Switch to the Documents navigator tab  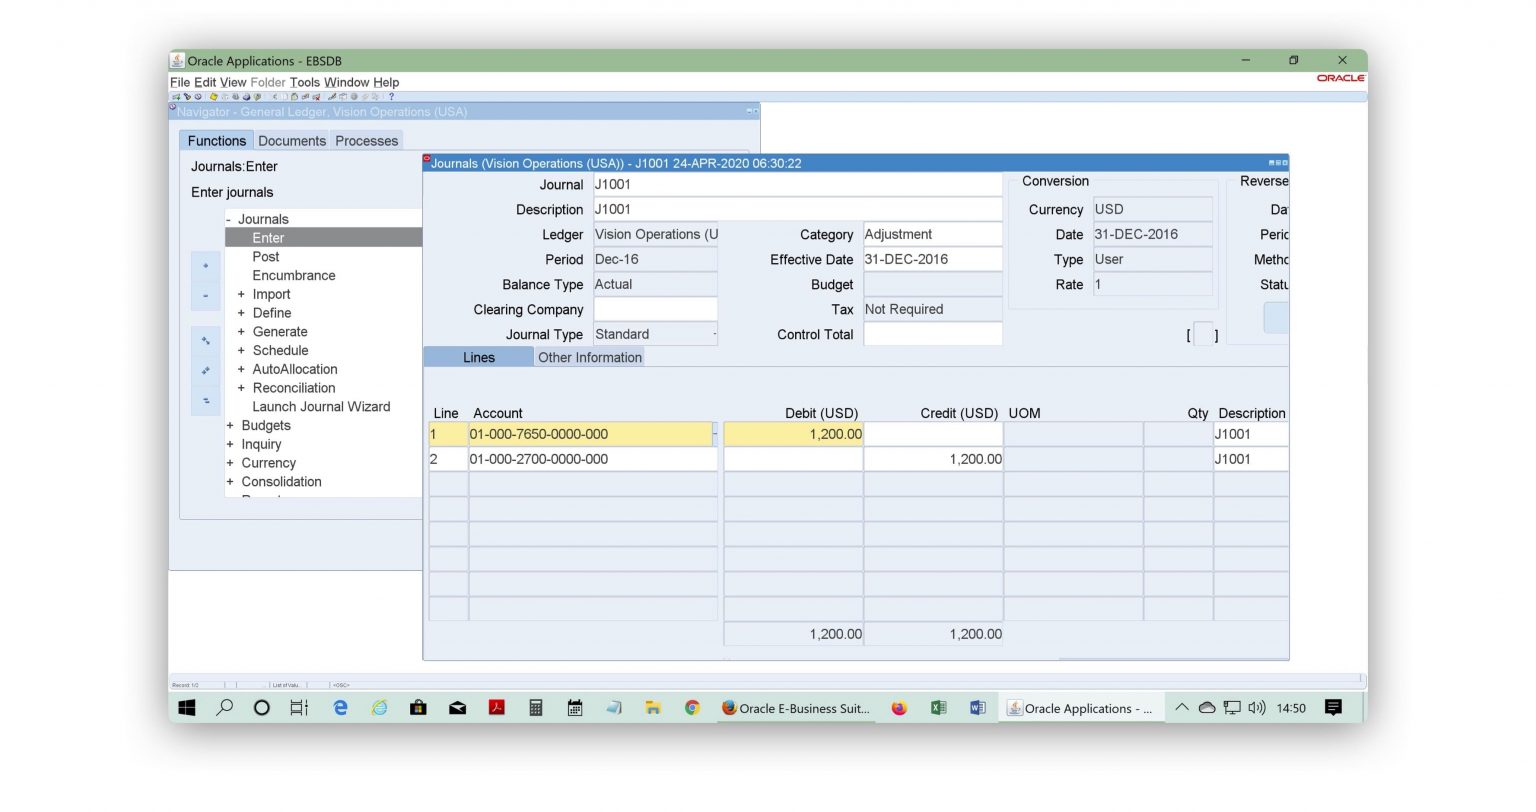pyautogui.click(x=291, y=141)
